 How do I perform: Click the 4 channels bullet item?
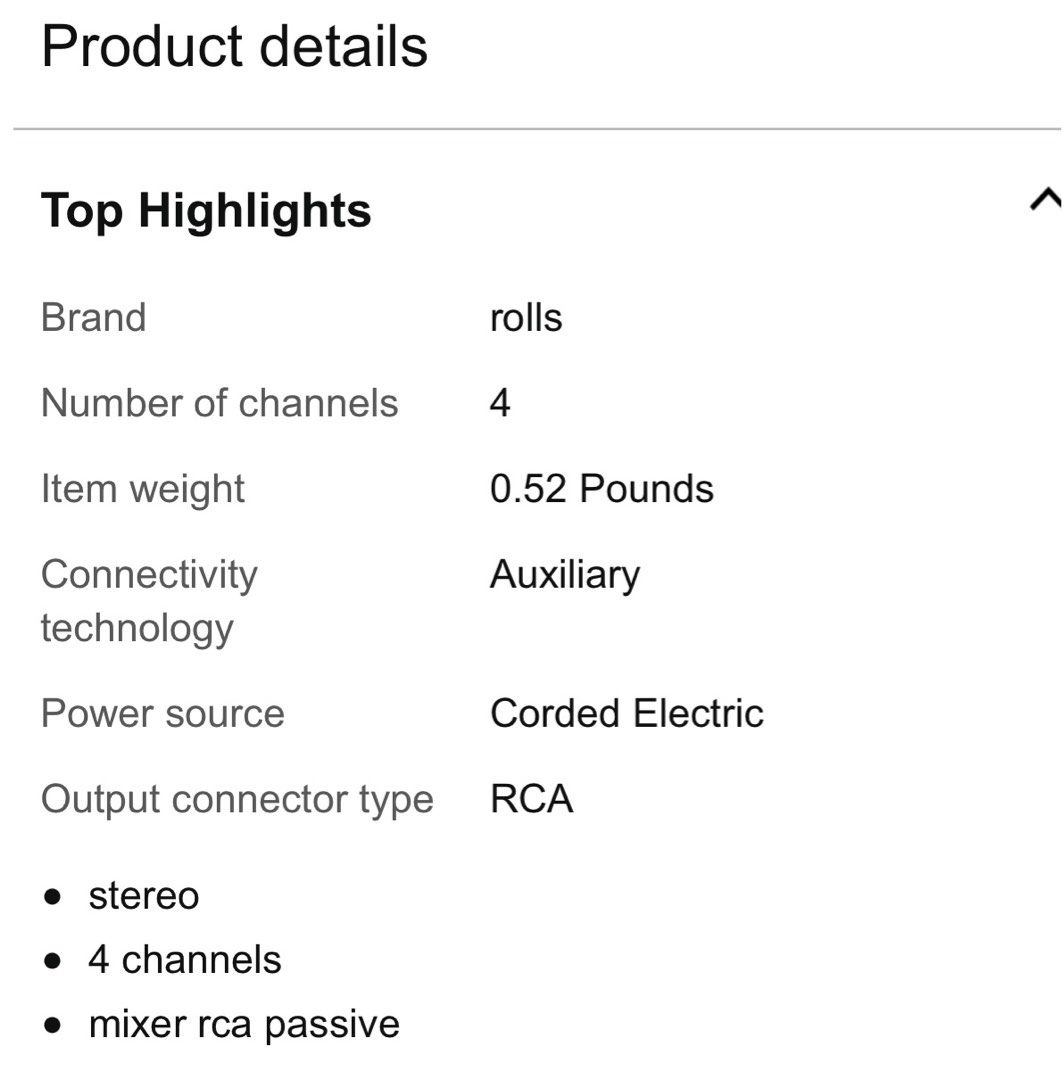[184, 960]
